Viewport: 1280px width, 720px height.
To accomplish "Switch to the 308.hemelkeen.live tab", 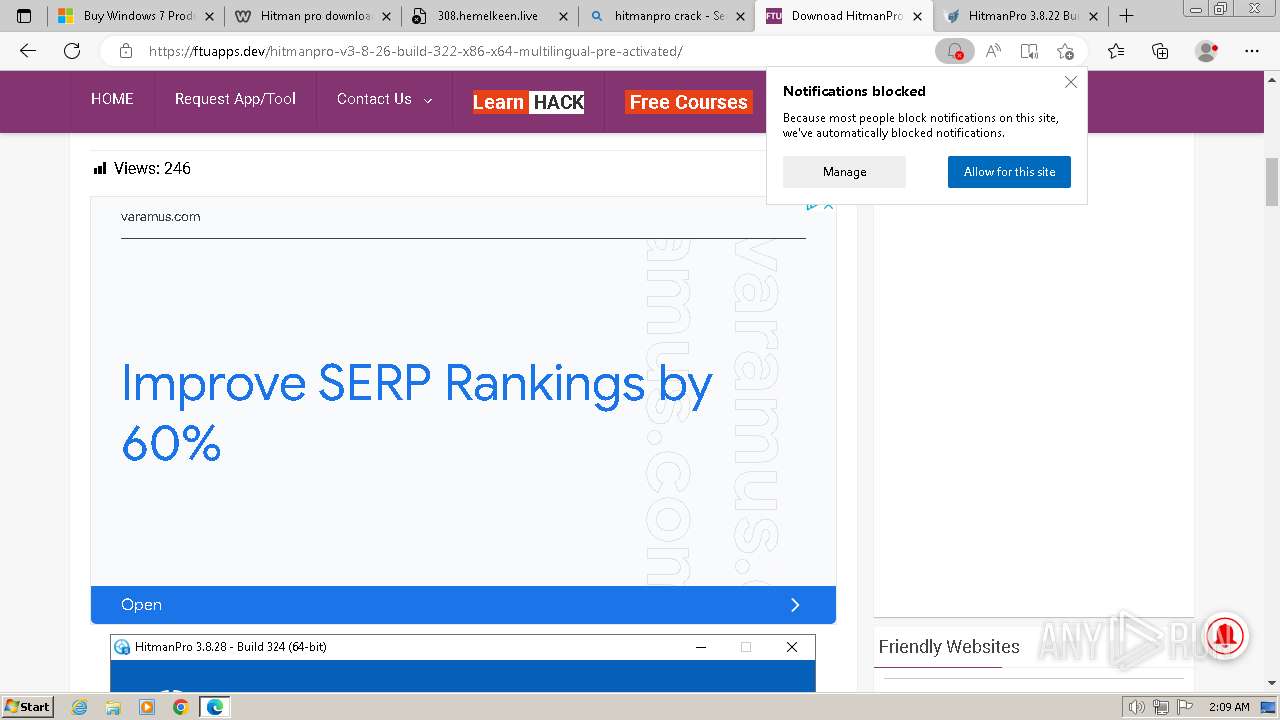I will (x=490, y=16).
